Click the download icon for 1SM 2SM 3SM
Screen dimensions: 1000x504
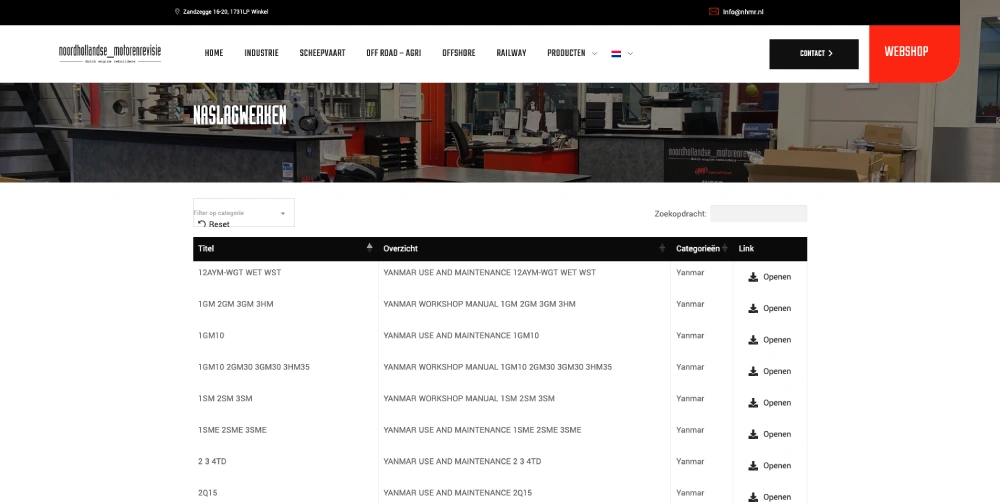(x=753, y=403)
